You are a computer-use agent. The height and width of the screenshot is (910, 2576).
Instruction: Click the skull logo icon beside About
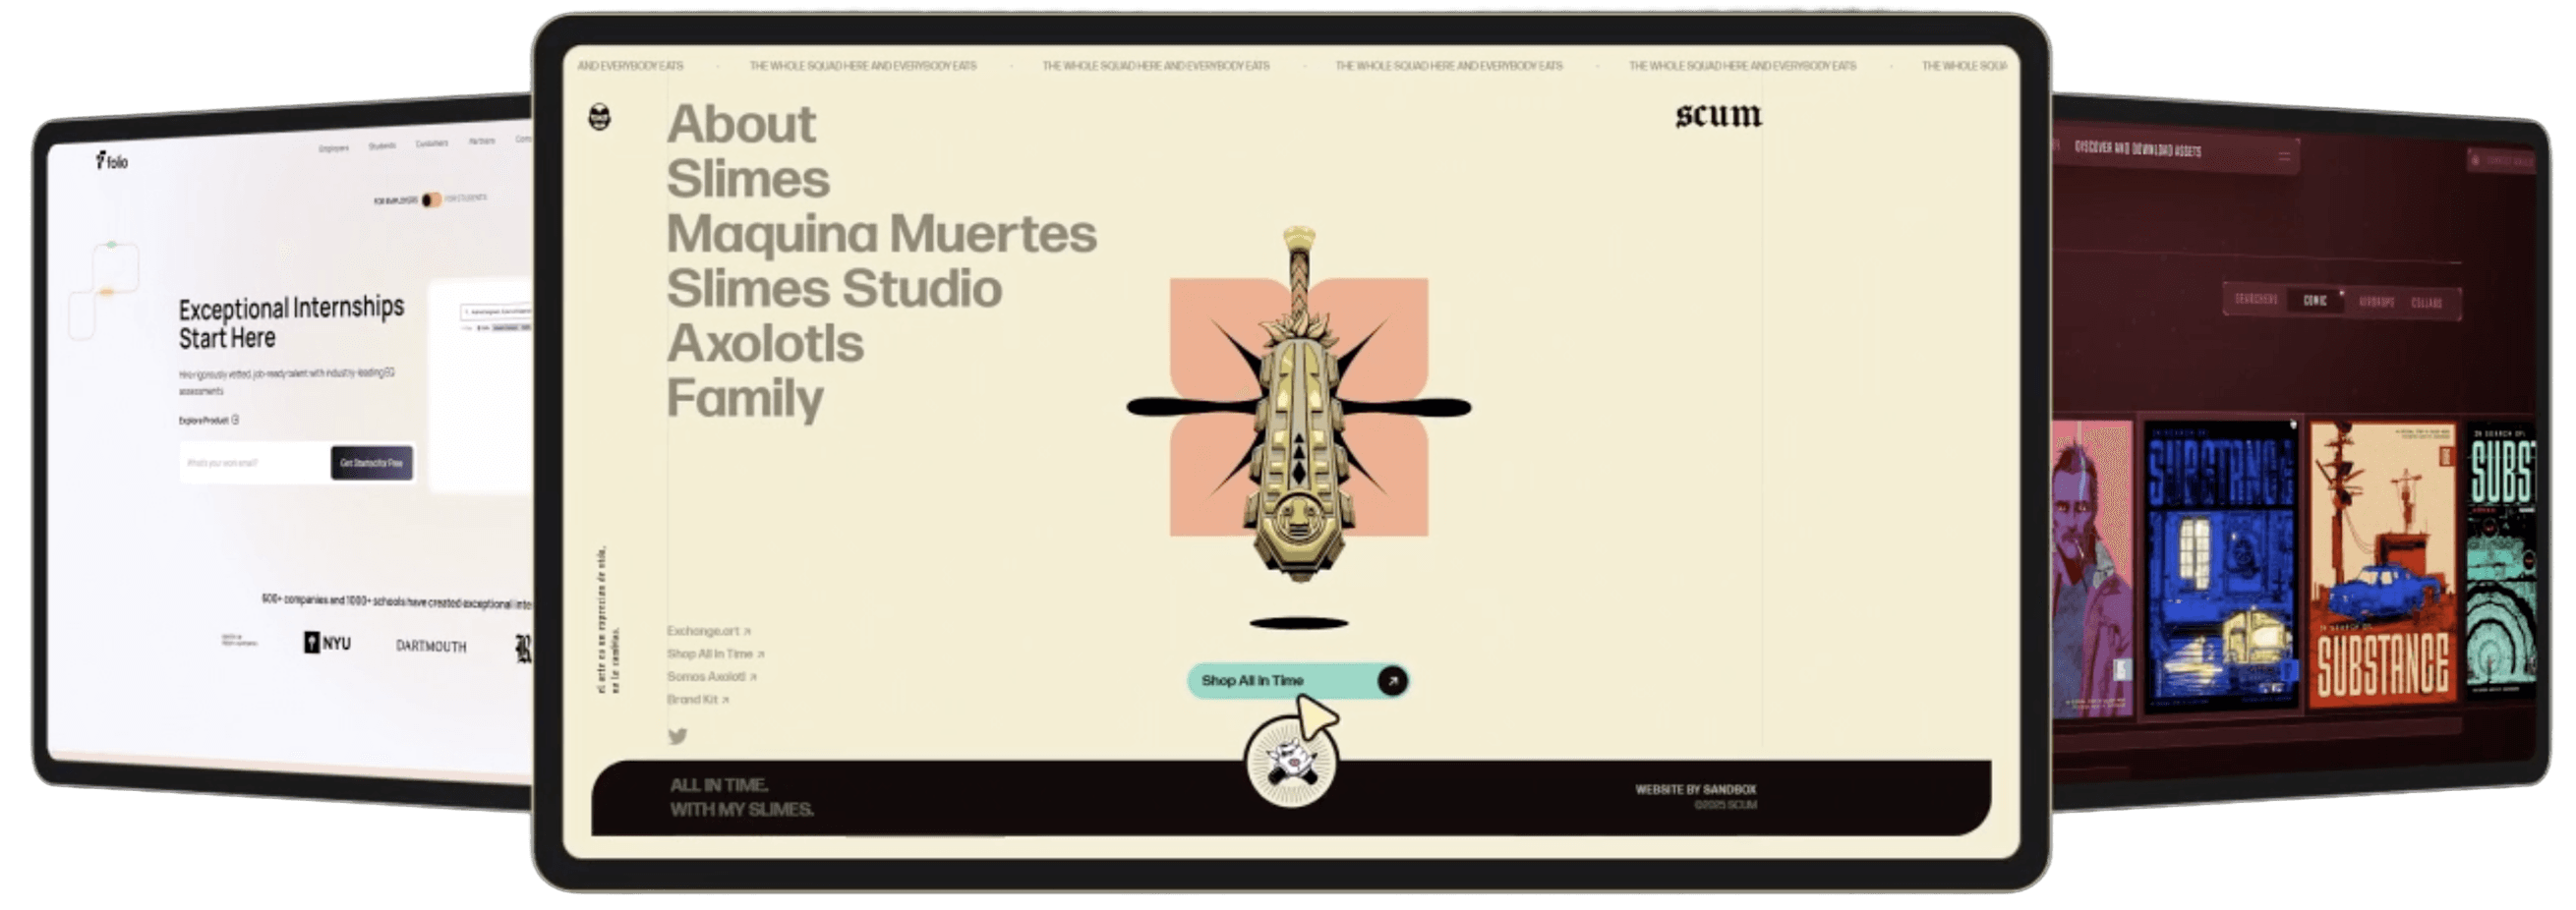click(599, 117)
